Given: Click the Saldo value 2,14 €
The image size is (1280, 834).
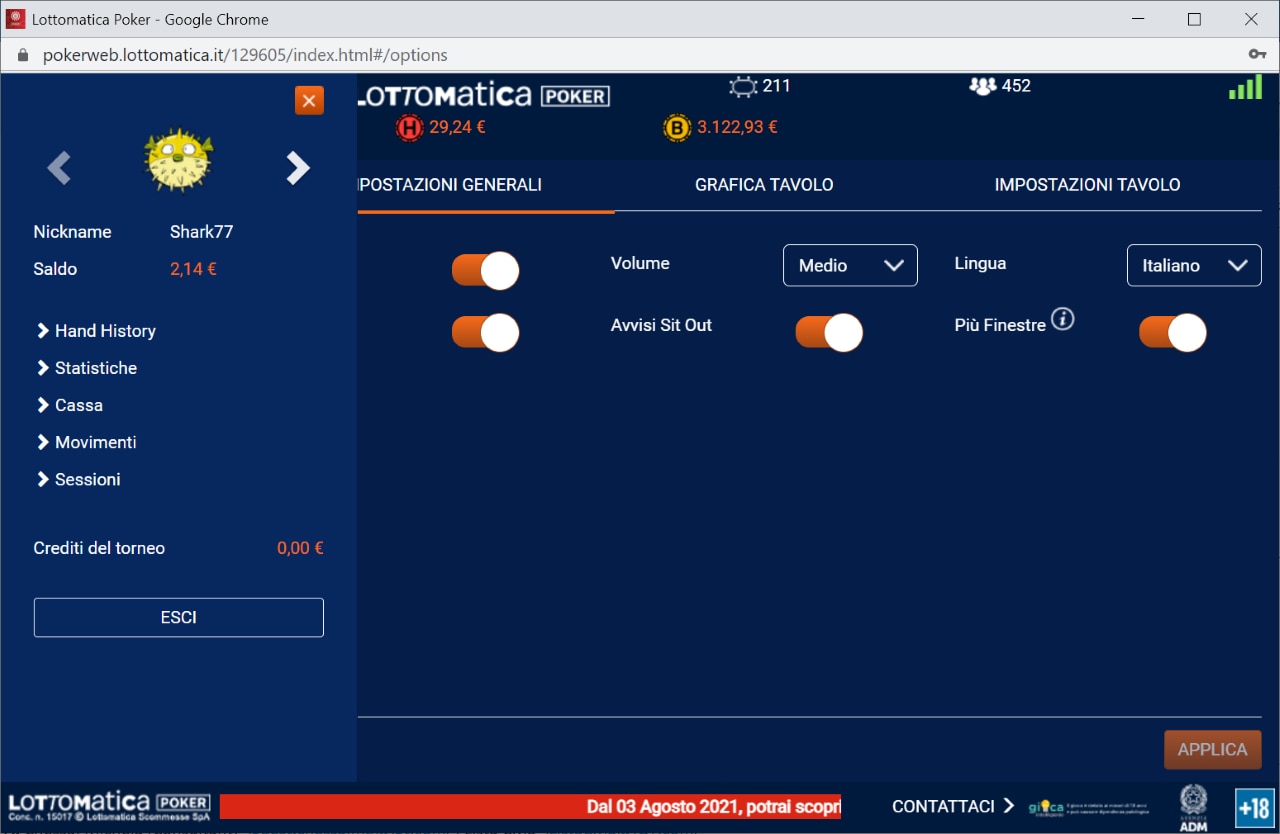Looking at the screenshot, I should 193,269.
